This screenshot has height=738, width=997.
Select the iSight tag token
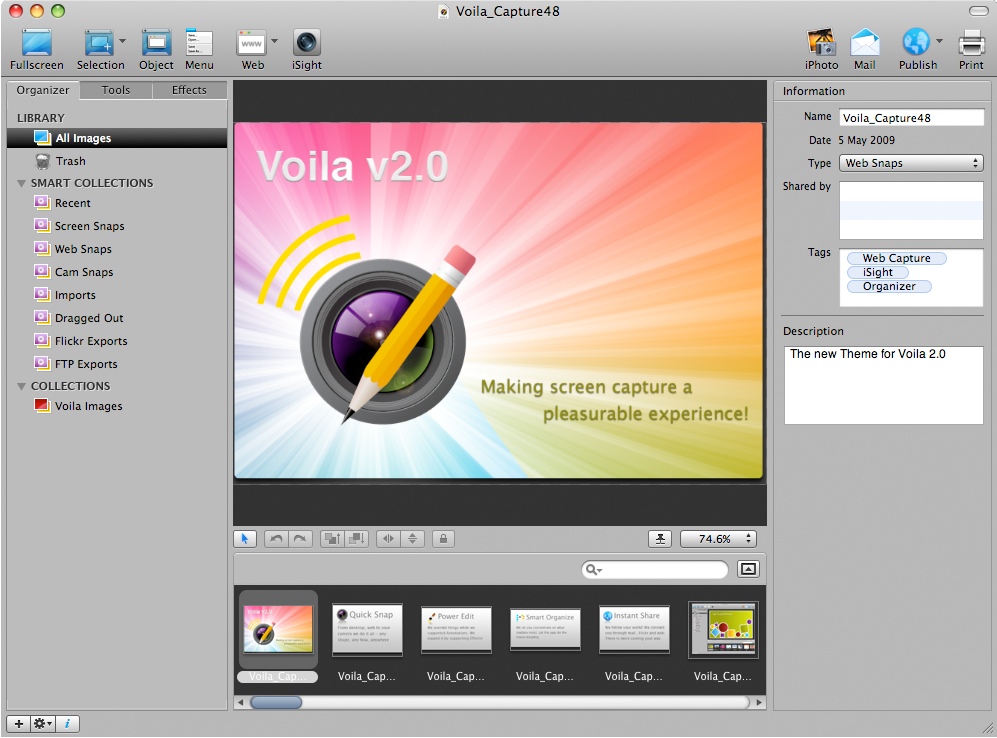[x=877, y=272]
